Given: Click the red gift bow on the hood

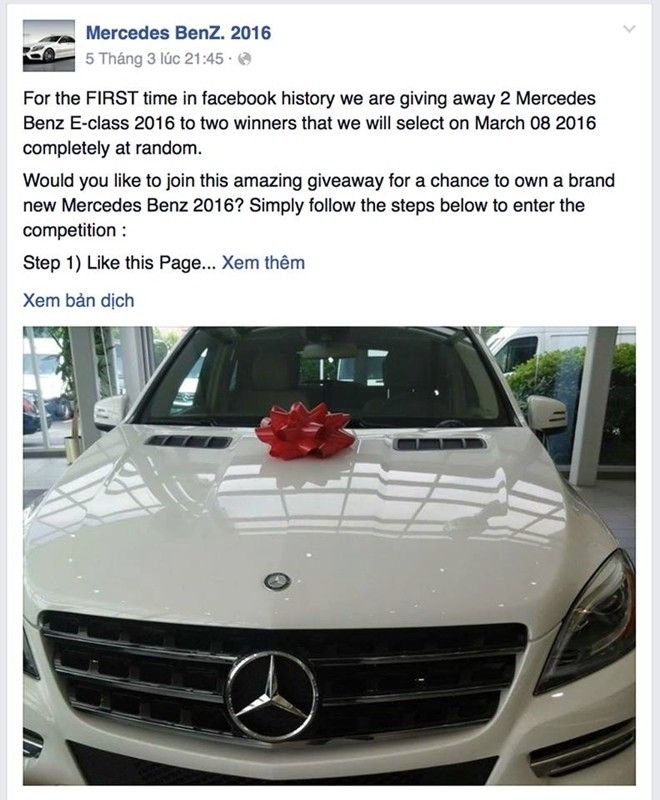Looking at the screenshot, I should point(305,430).
